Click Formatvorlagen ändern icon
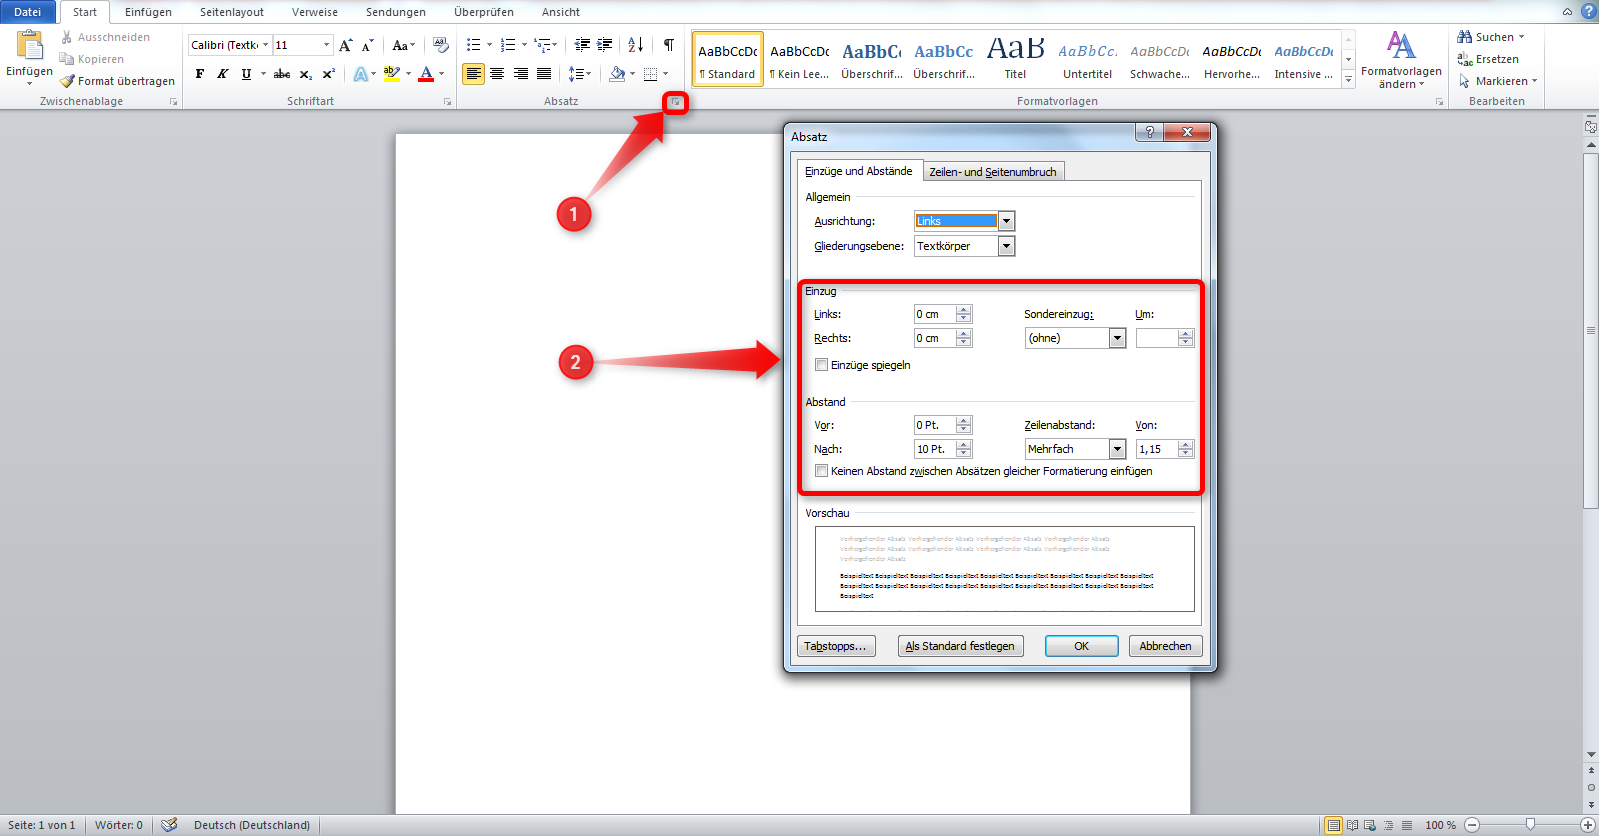Image resolution: width=1599 pixels, height=836 pixels. 1401,46
